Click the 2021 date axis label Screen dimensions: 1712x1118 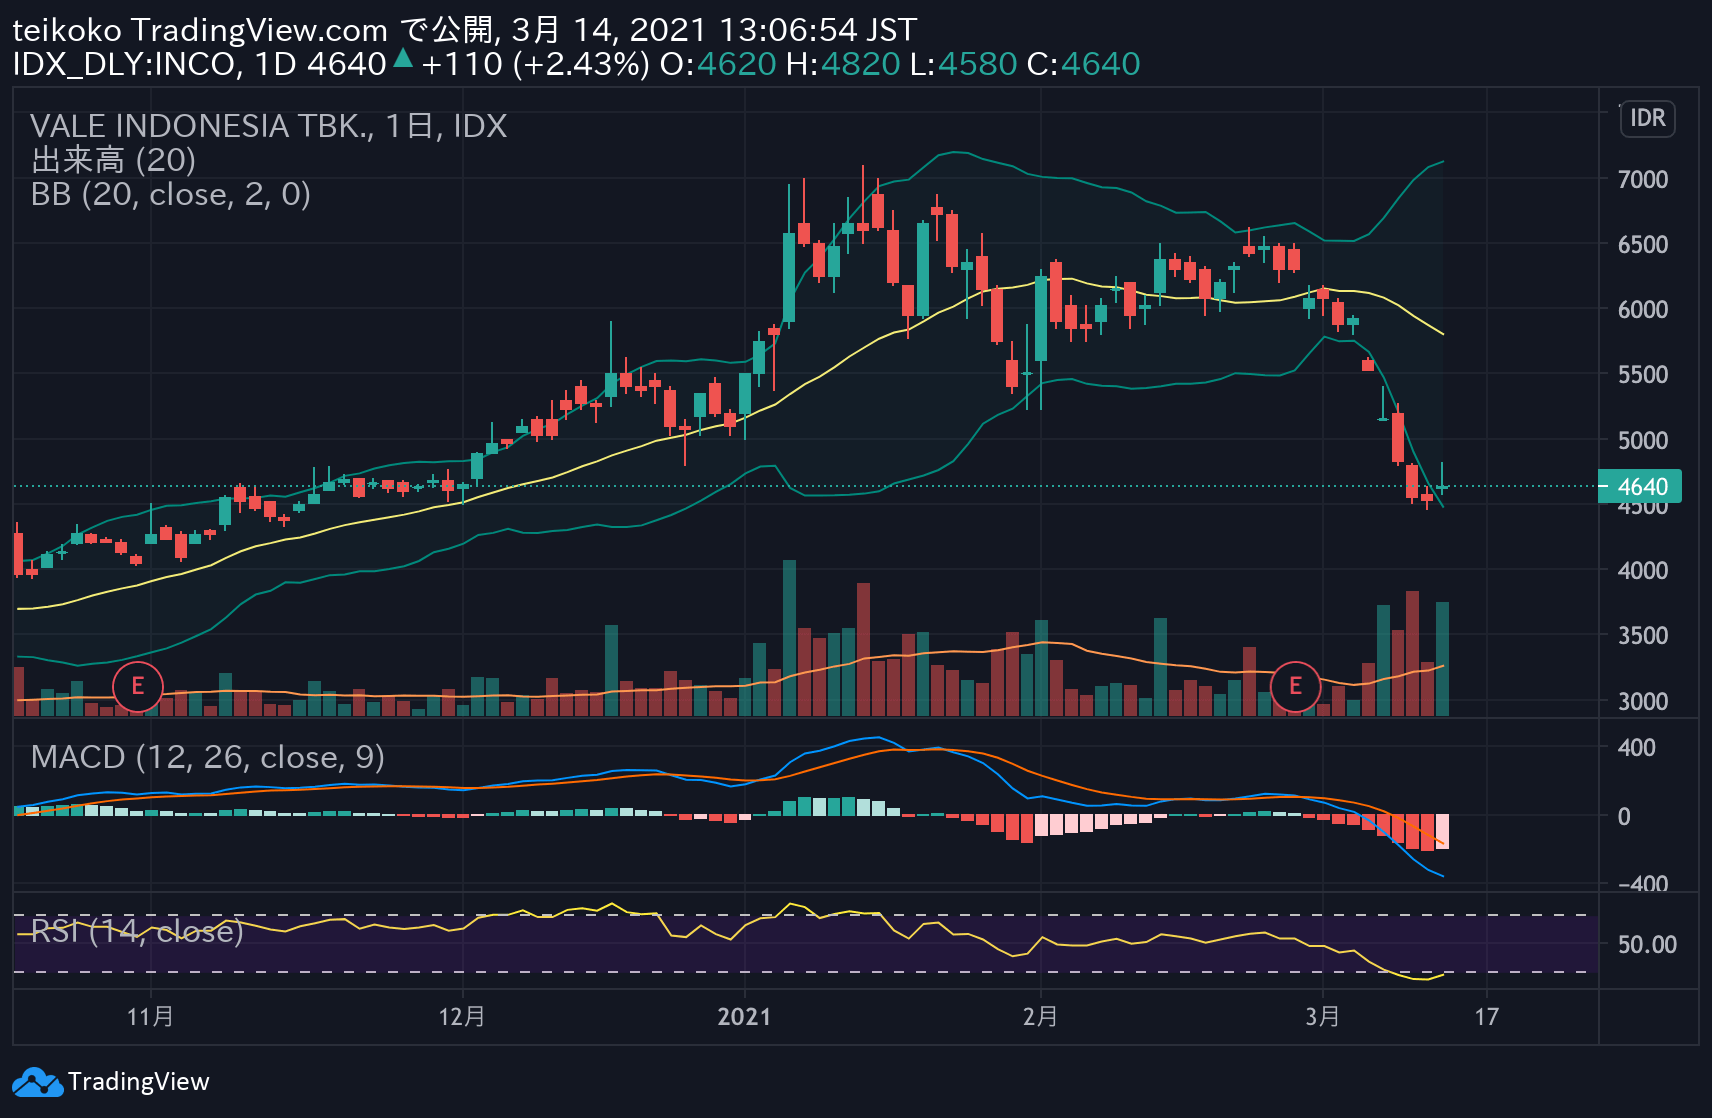pyautogui.click(x=745, y=1017)
